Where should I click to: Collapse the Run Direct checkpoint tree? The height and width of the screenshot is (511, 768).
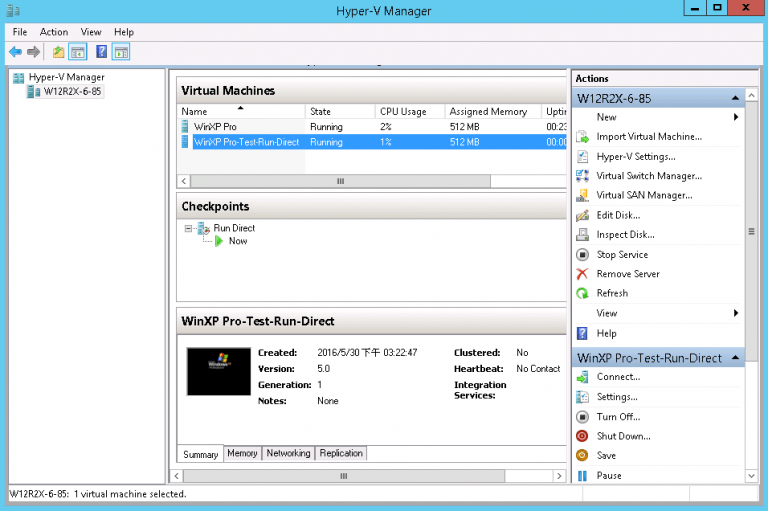(x=188, y=228)
